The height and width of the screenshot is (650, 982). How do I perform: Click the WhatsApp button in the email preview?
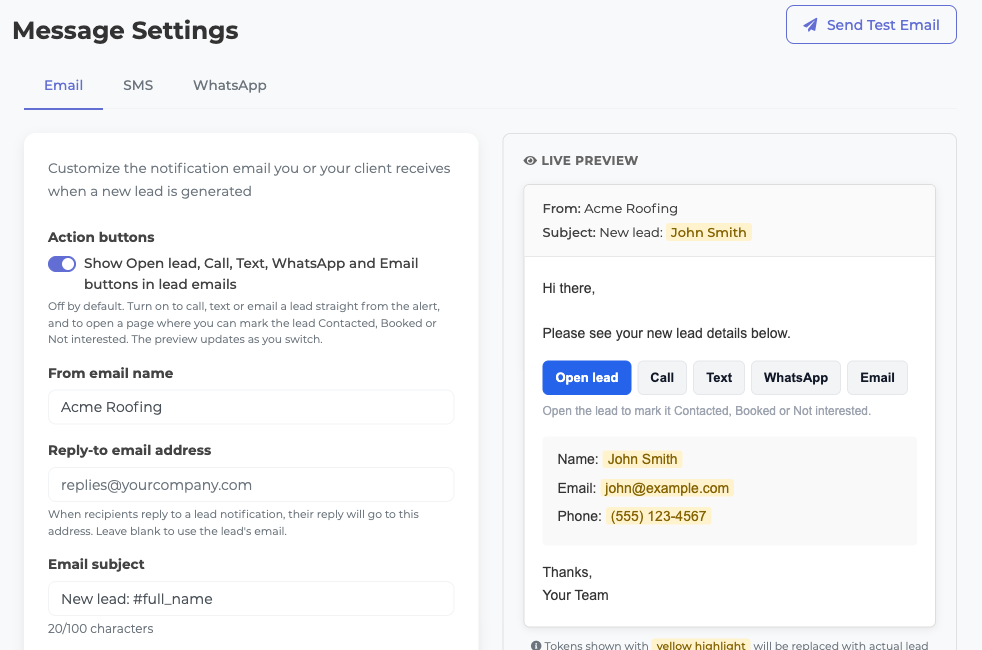point(796,378)
